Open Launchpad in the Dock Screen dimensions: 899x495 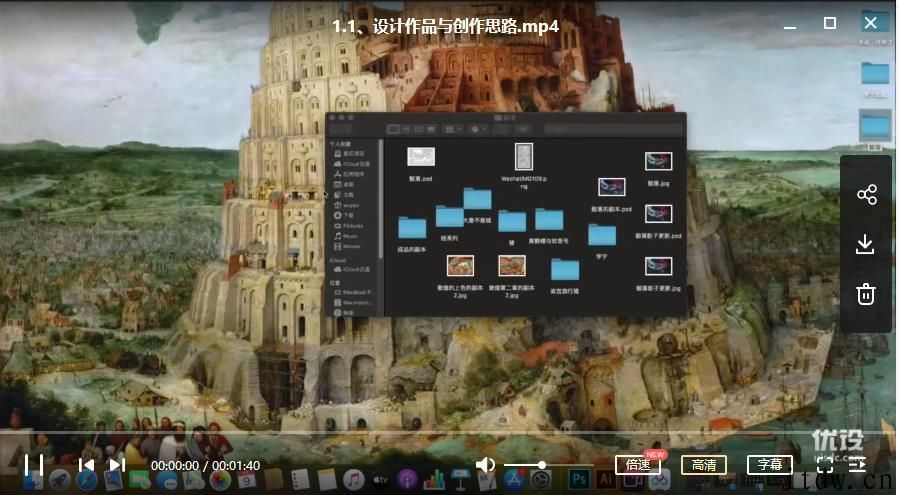pos(60,480)
